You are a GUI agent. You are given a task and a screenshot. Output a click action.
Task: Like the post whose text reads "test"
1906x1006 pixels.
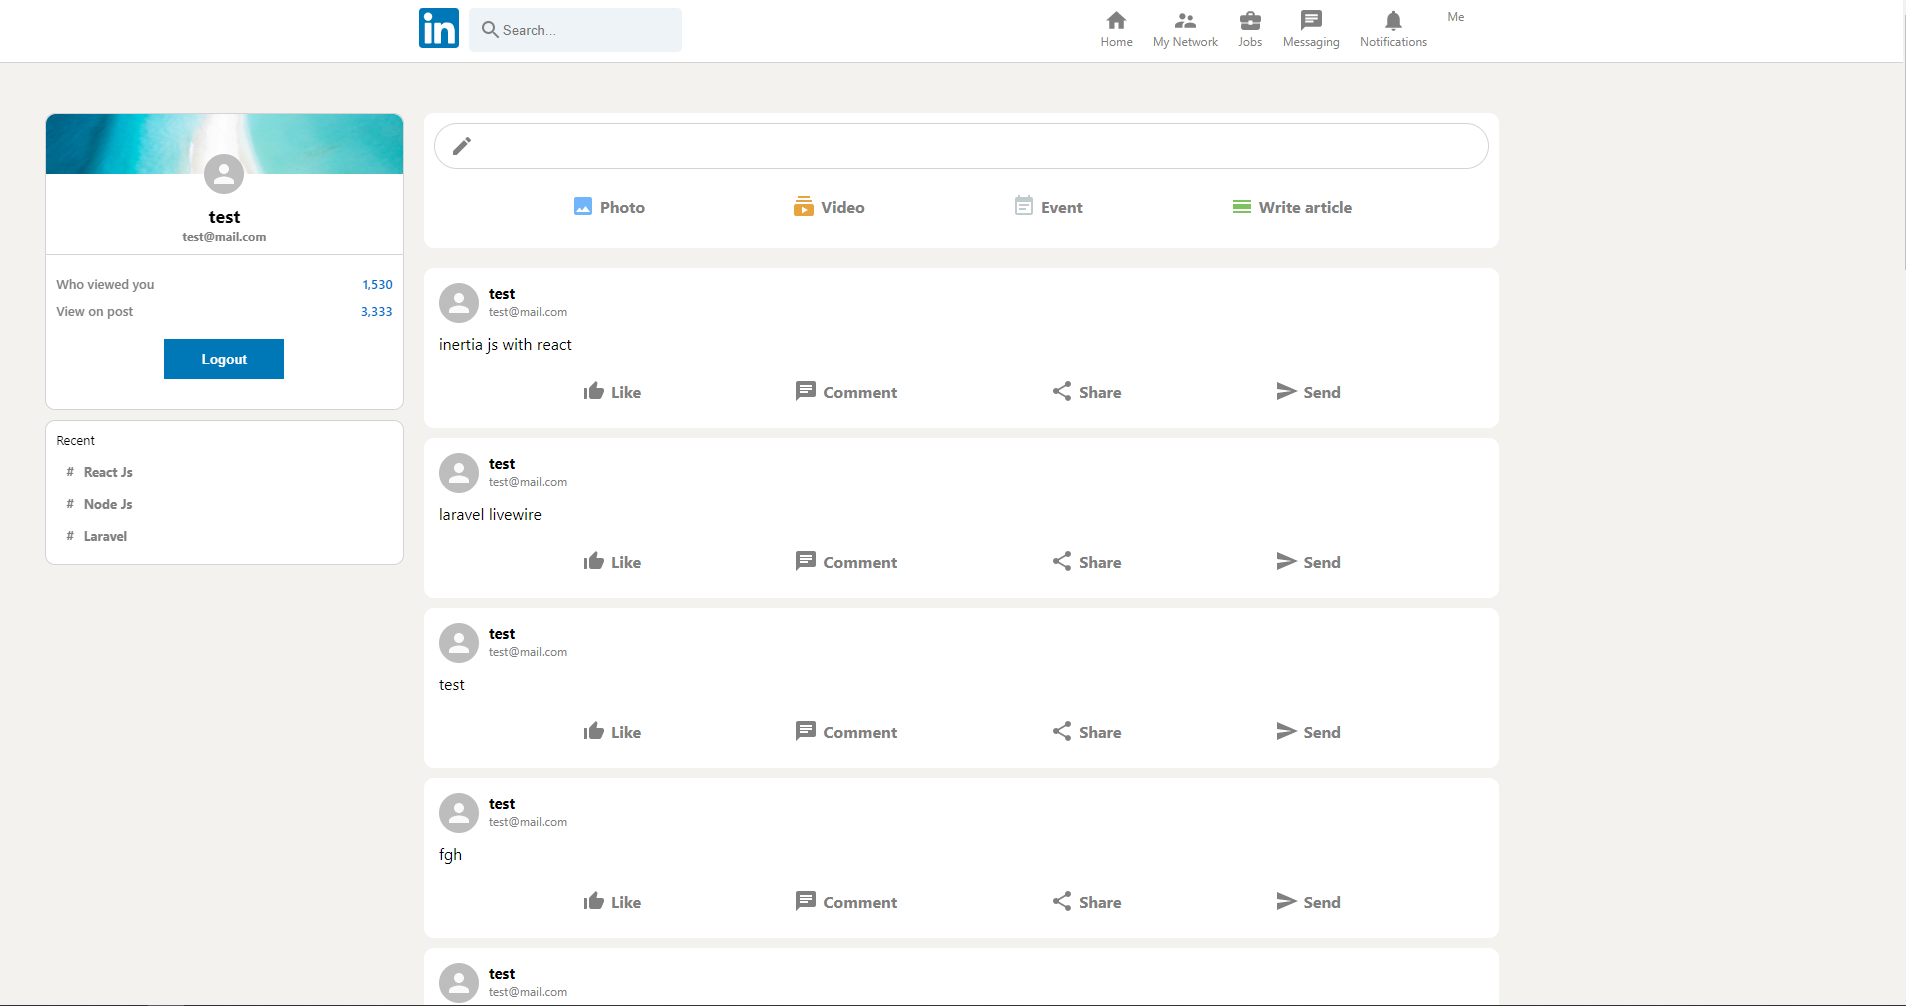pos(612,732)
